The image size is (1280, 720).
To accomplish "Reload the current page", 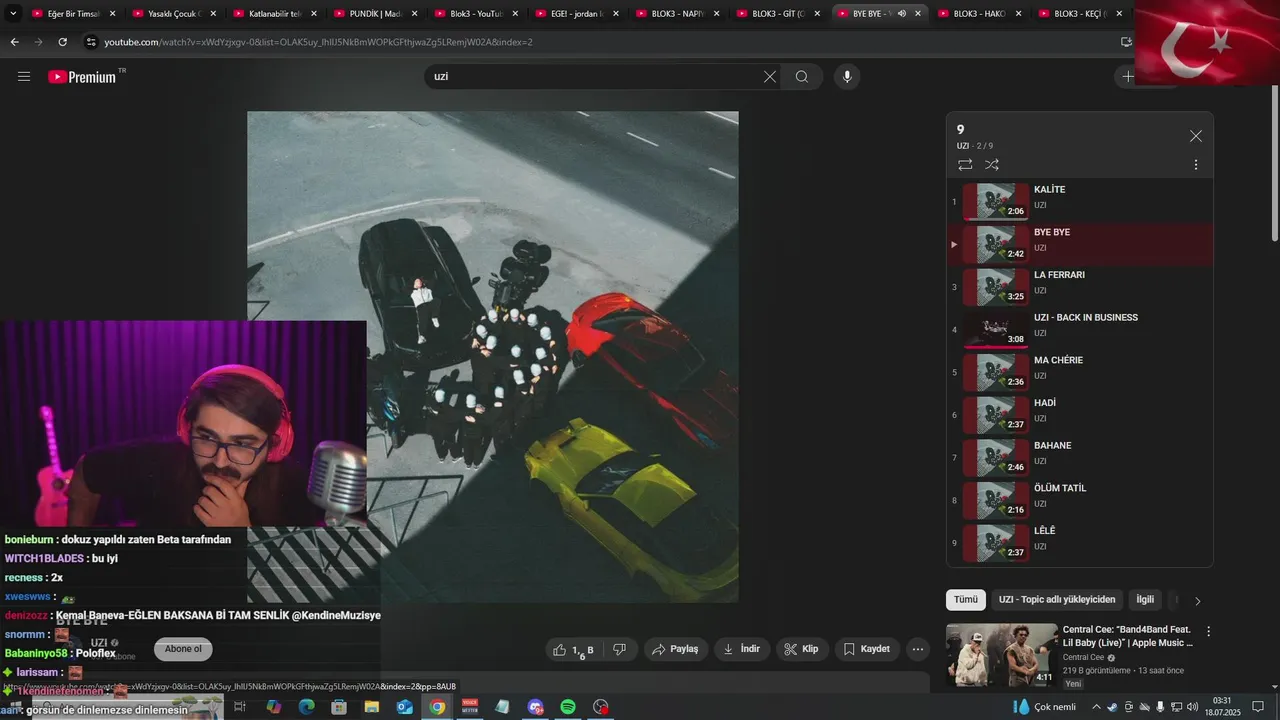I will pos(62,42).
